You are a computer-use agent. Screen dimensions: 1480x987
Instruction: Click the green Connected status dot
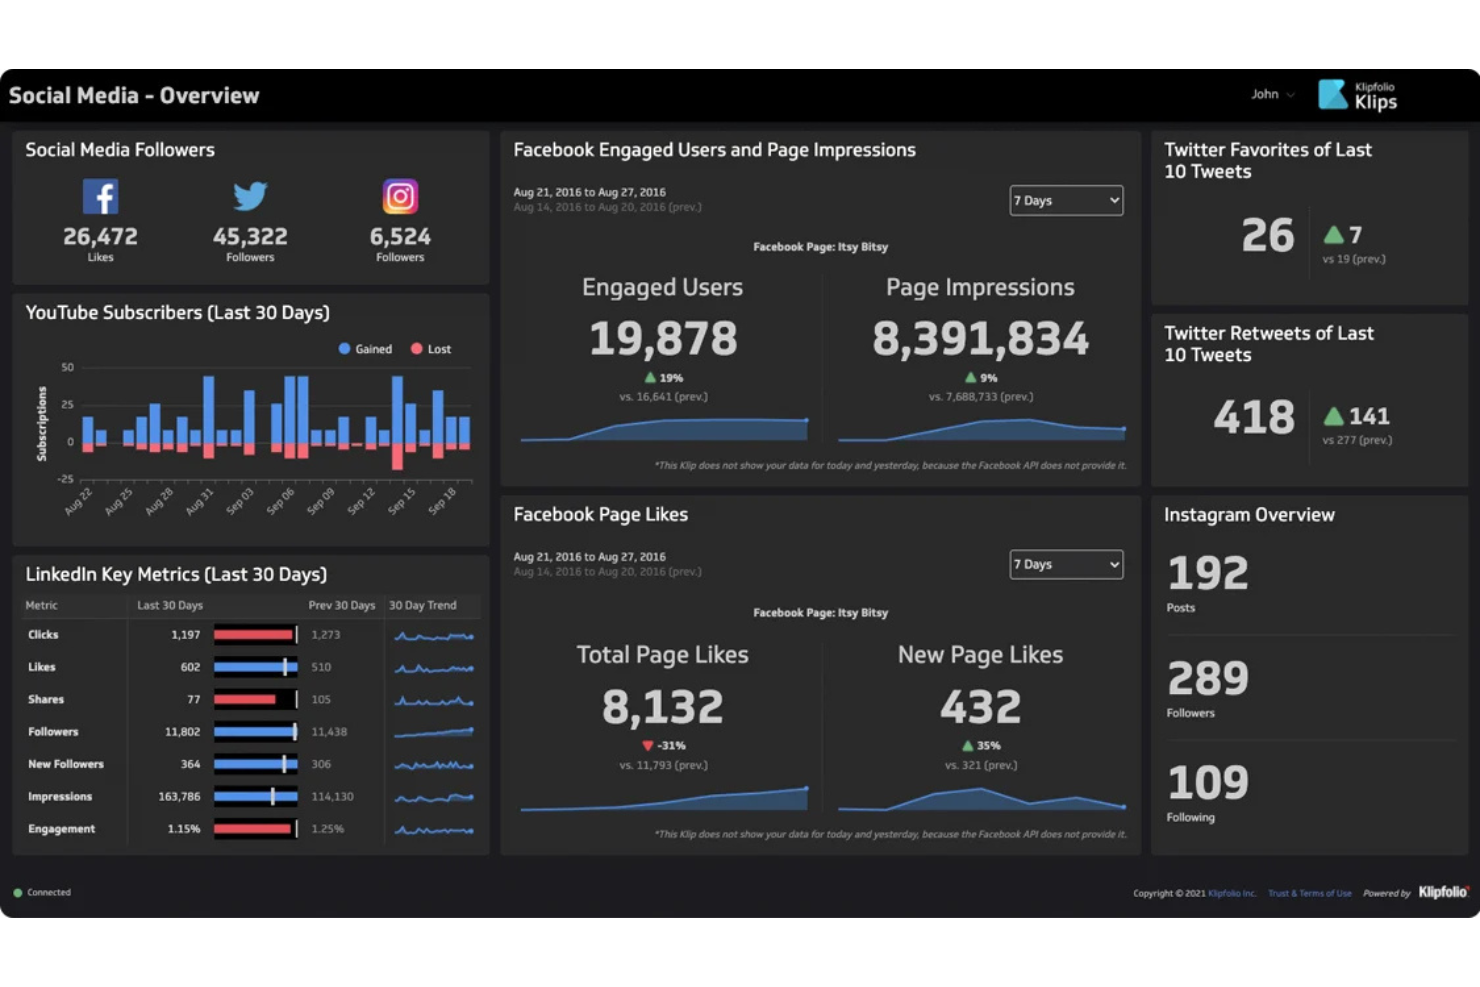tap(18, 893)
